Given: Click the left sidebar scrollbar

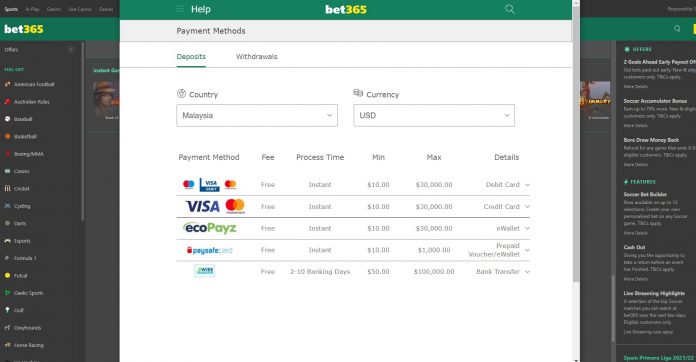Looking at the screenshot, I should click(x=83, y=131).
